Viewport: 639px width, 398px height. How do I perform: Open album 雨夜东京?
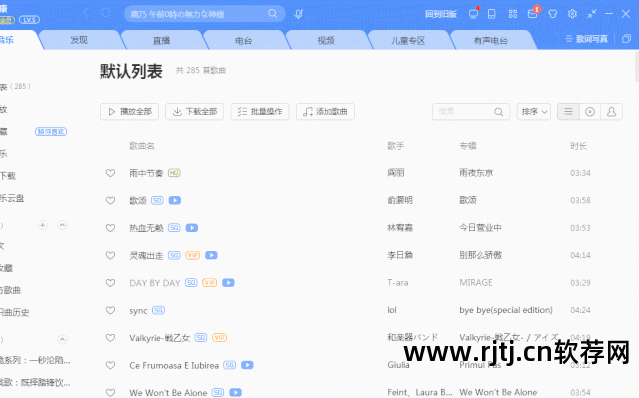coord(476,173)
